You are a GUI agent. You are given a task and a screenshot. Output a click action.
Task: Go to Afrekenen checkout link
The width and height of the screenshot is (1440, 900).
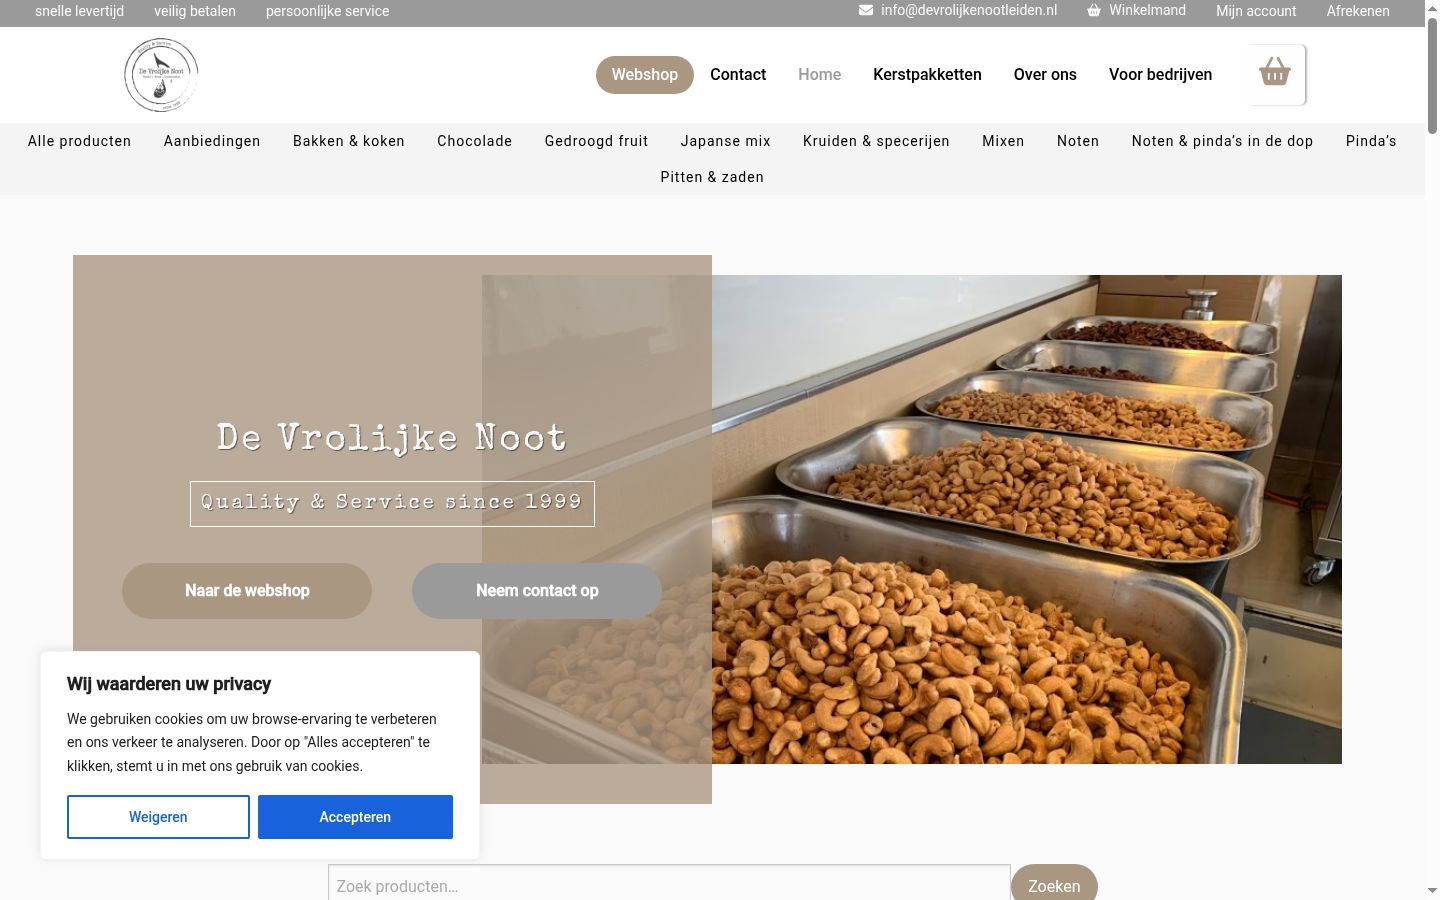(x=1358, y=11)
